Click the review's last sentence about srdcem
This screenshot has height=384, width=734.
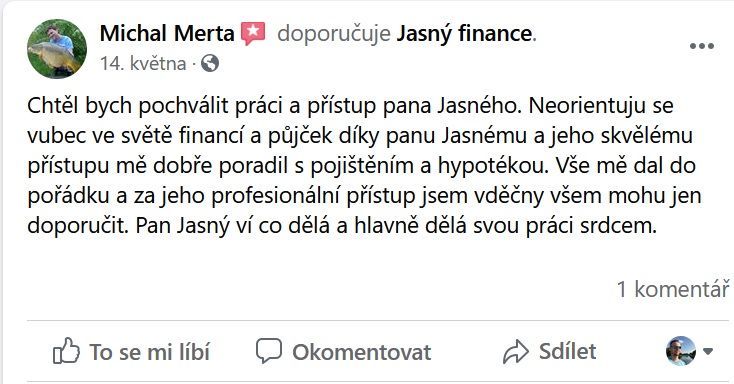pyautogui.click(x=396, y=226)
